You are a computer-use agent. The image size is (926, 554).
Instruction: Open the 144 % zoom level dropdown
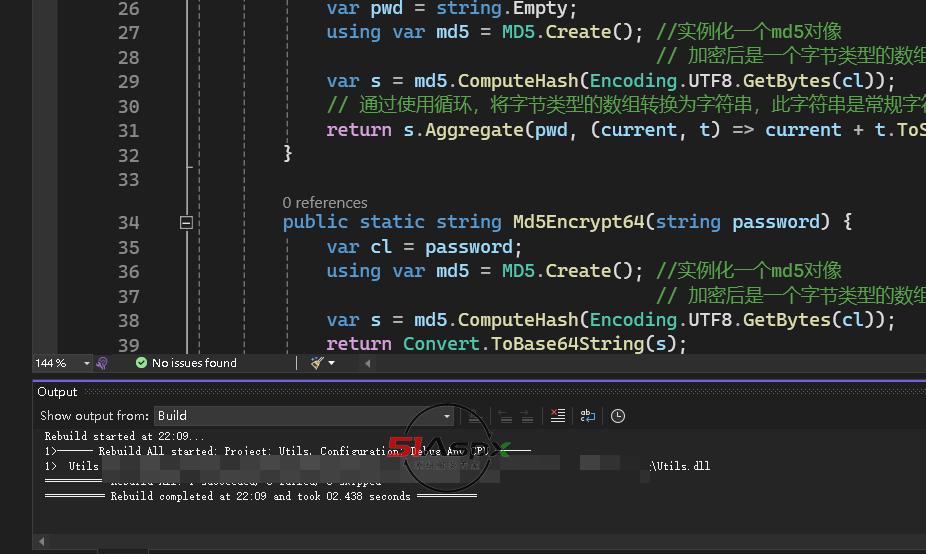pos(87,363)
